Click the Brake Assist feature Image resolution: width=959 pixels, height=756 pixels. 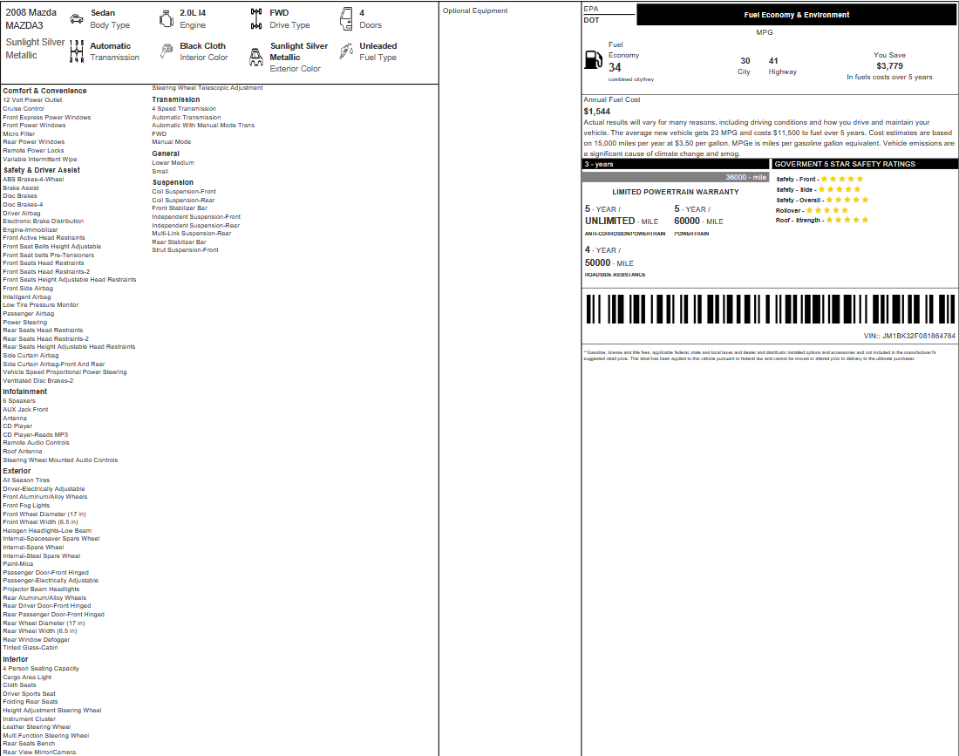point(21,188)
